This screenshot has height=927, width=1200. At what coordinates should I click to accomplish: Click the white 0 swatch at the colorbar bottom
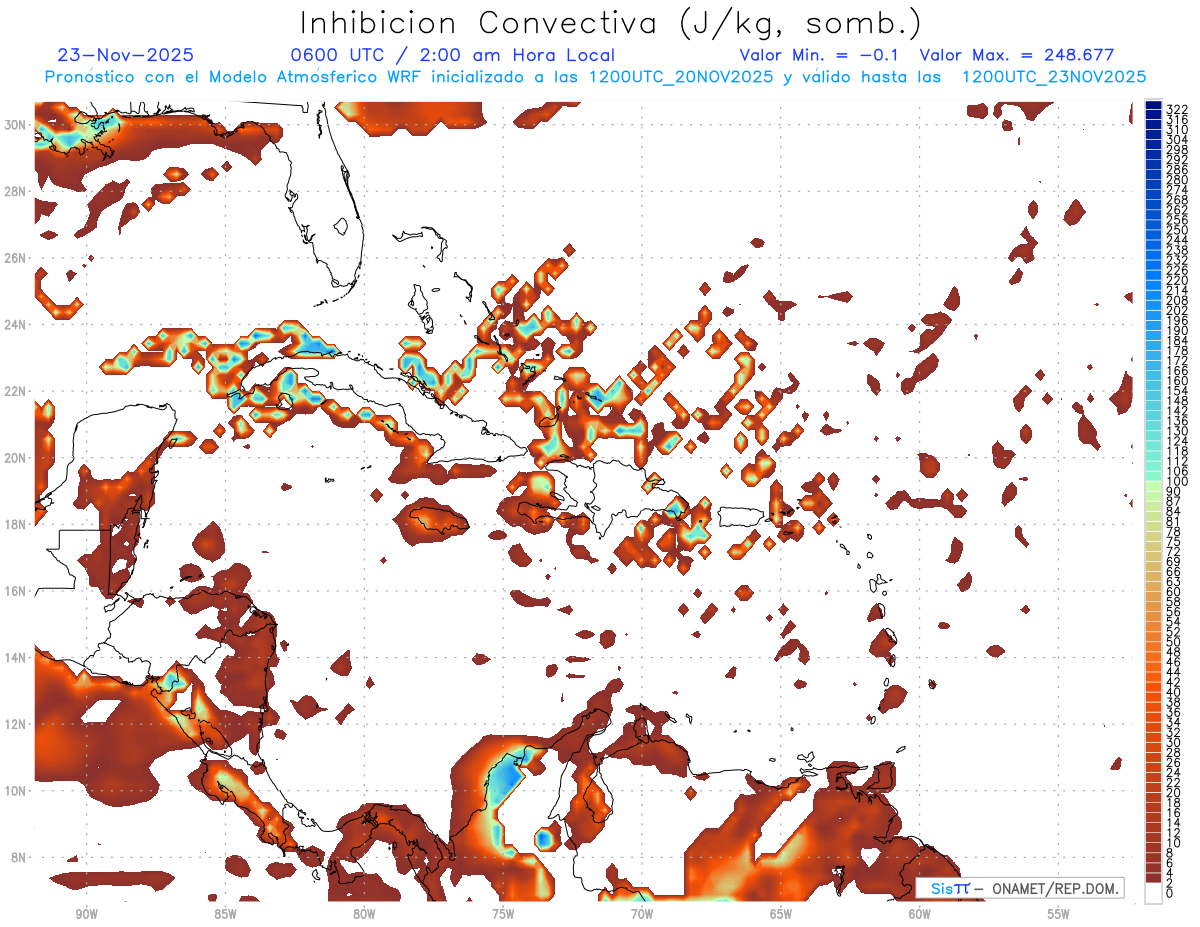point(1154,893)
